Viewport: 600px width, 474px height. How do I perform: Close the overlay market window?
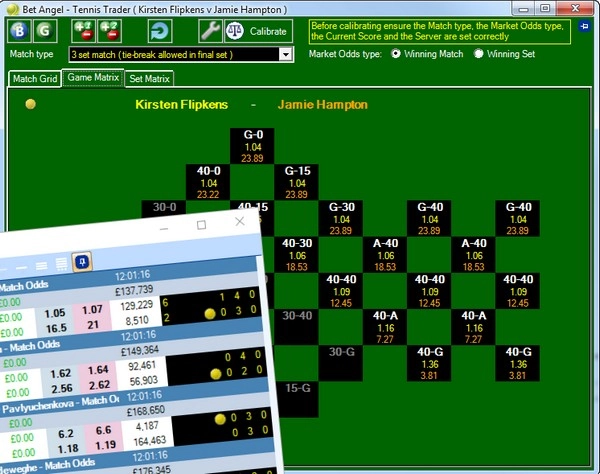(x=240, y=221)
